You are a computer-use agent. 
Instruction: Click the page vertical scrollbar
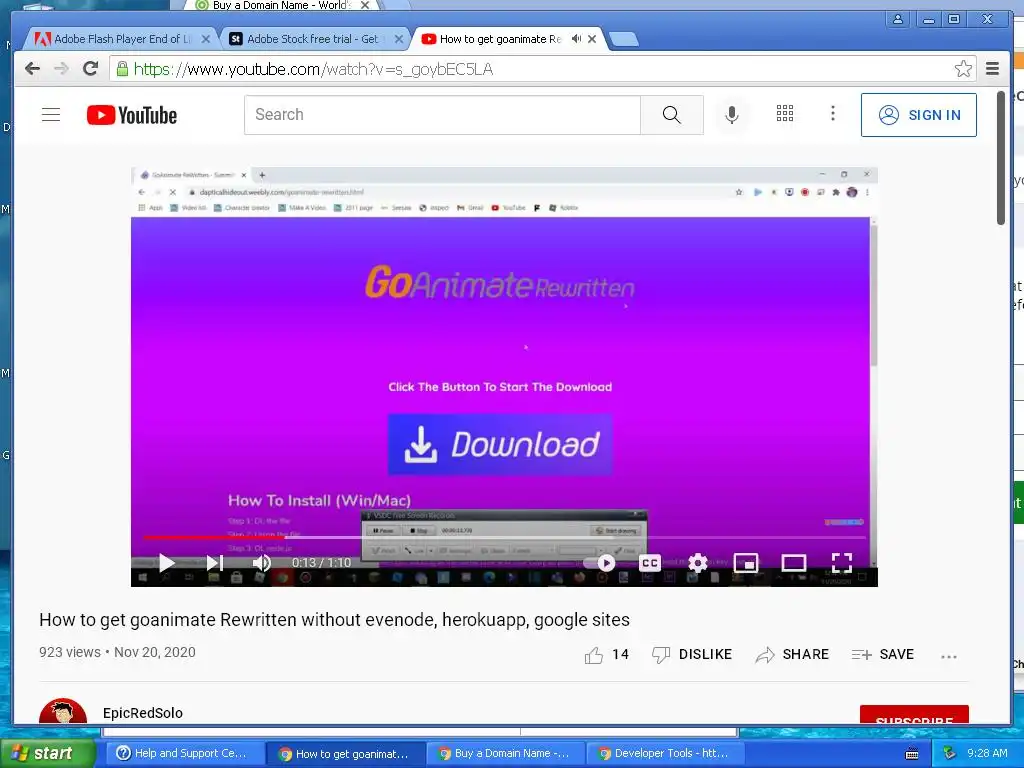tap(1000, 158)
